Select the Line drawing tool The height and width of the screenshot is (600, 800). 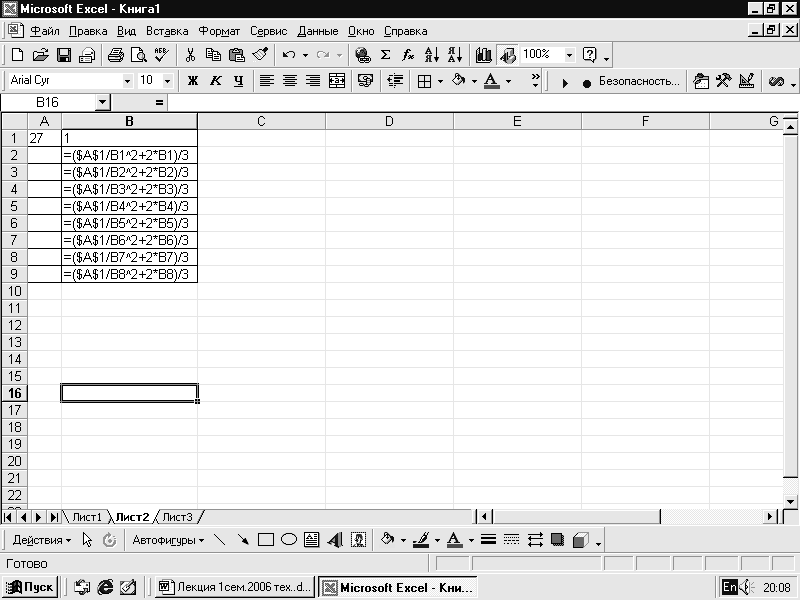[219, 540]
